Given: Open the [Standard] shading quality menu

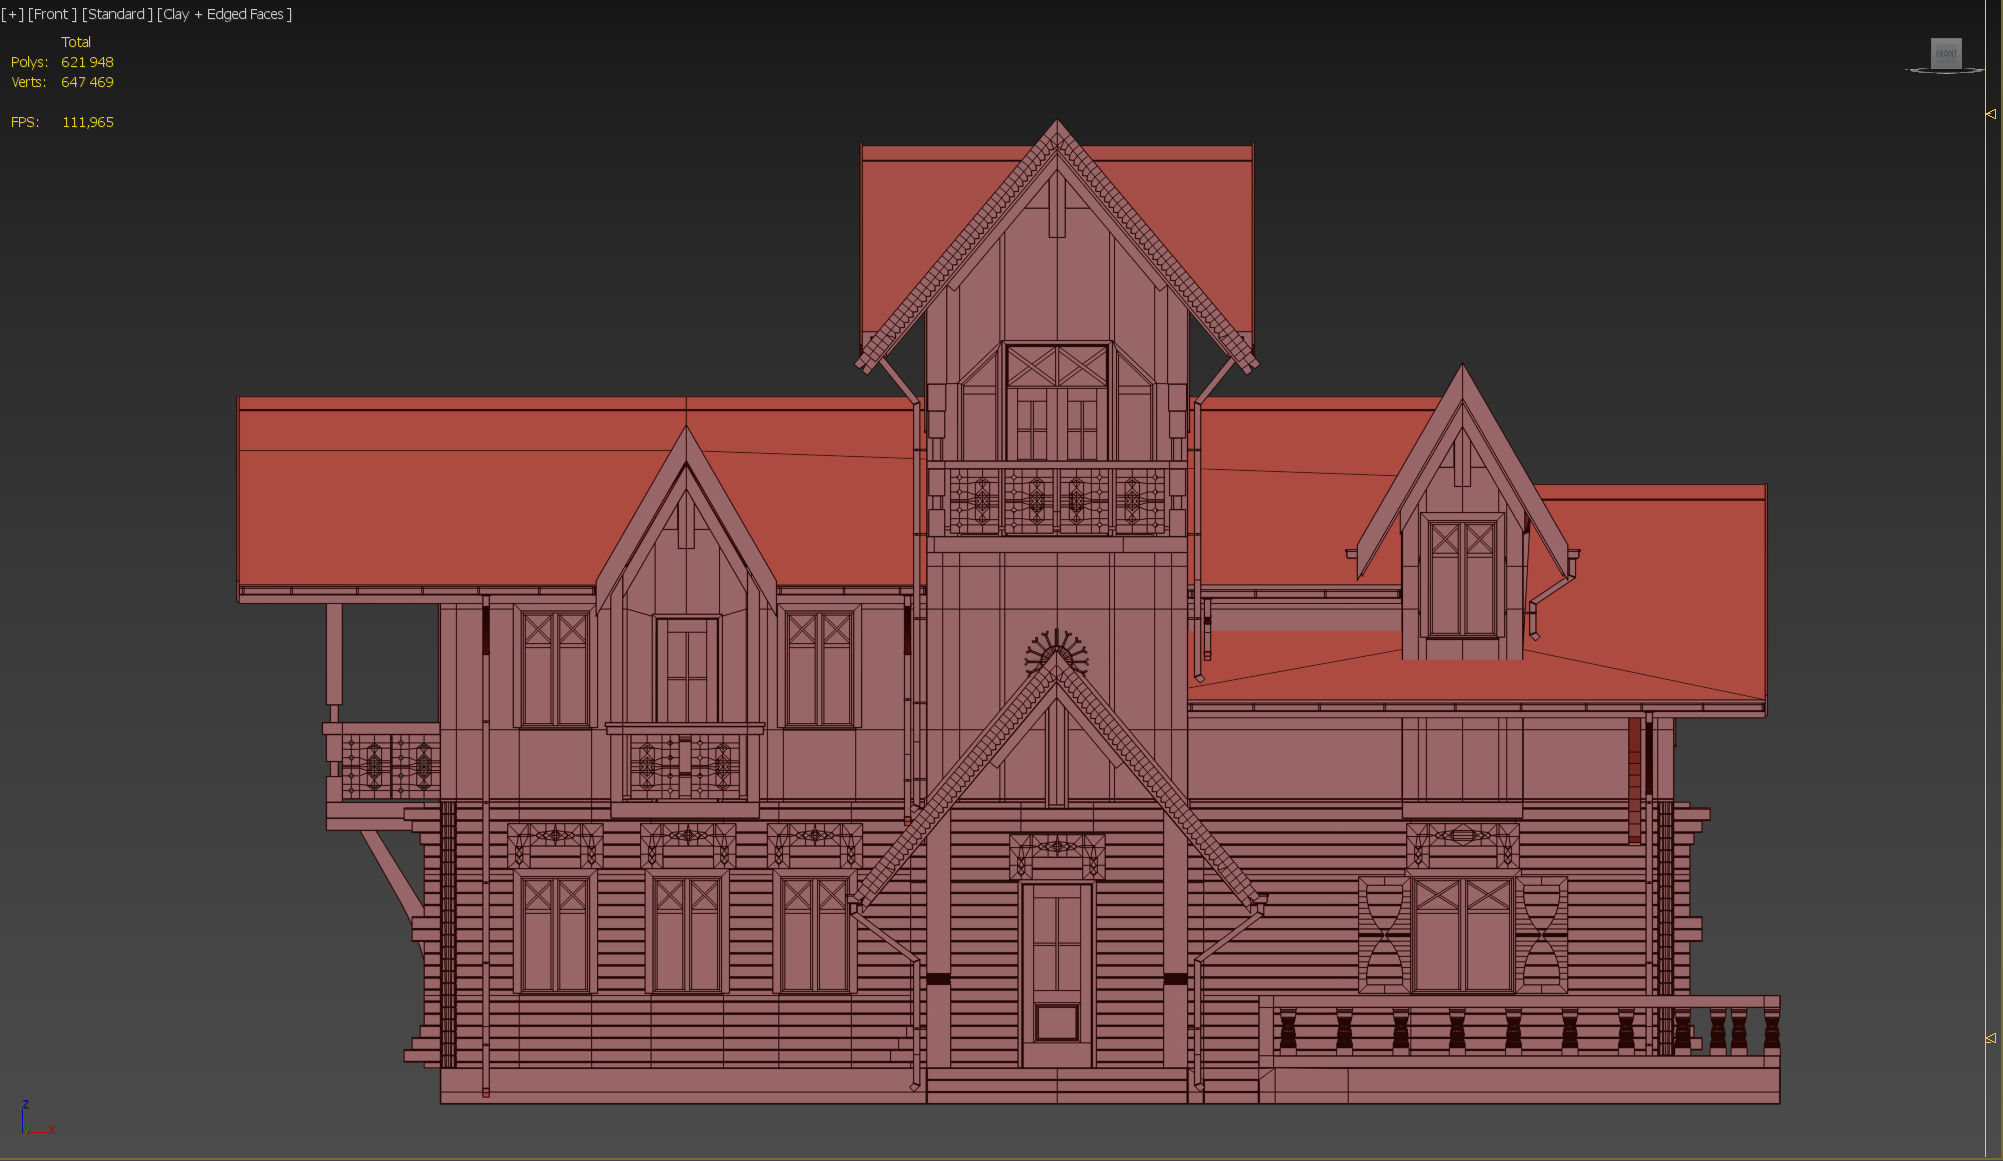Looking at the screenshot, I should (x=117, y=14).
